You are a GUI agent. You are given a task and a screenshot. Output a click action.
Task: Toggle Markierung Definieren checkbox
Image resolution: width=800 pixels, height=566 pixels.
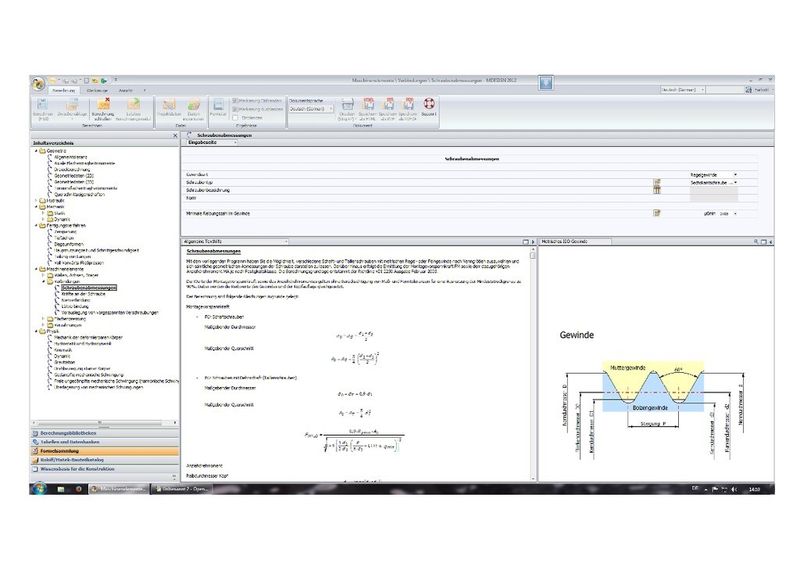[x=235, y=101]
